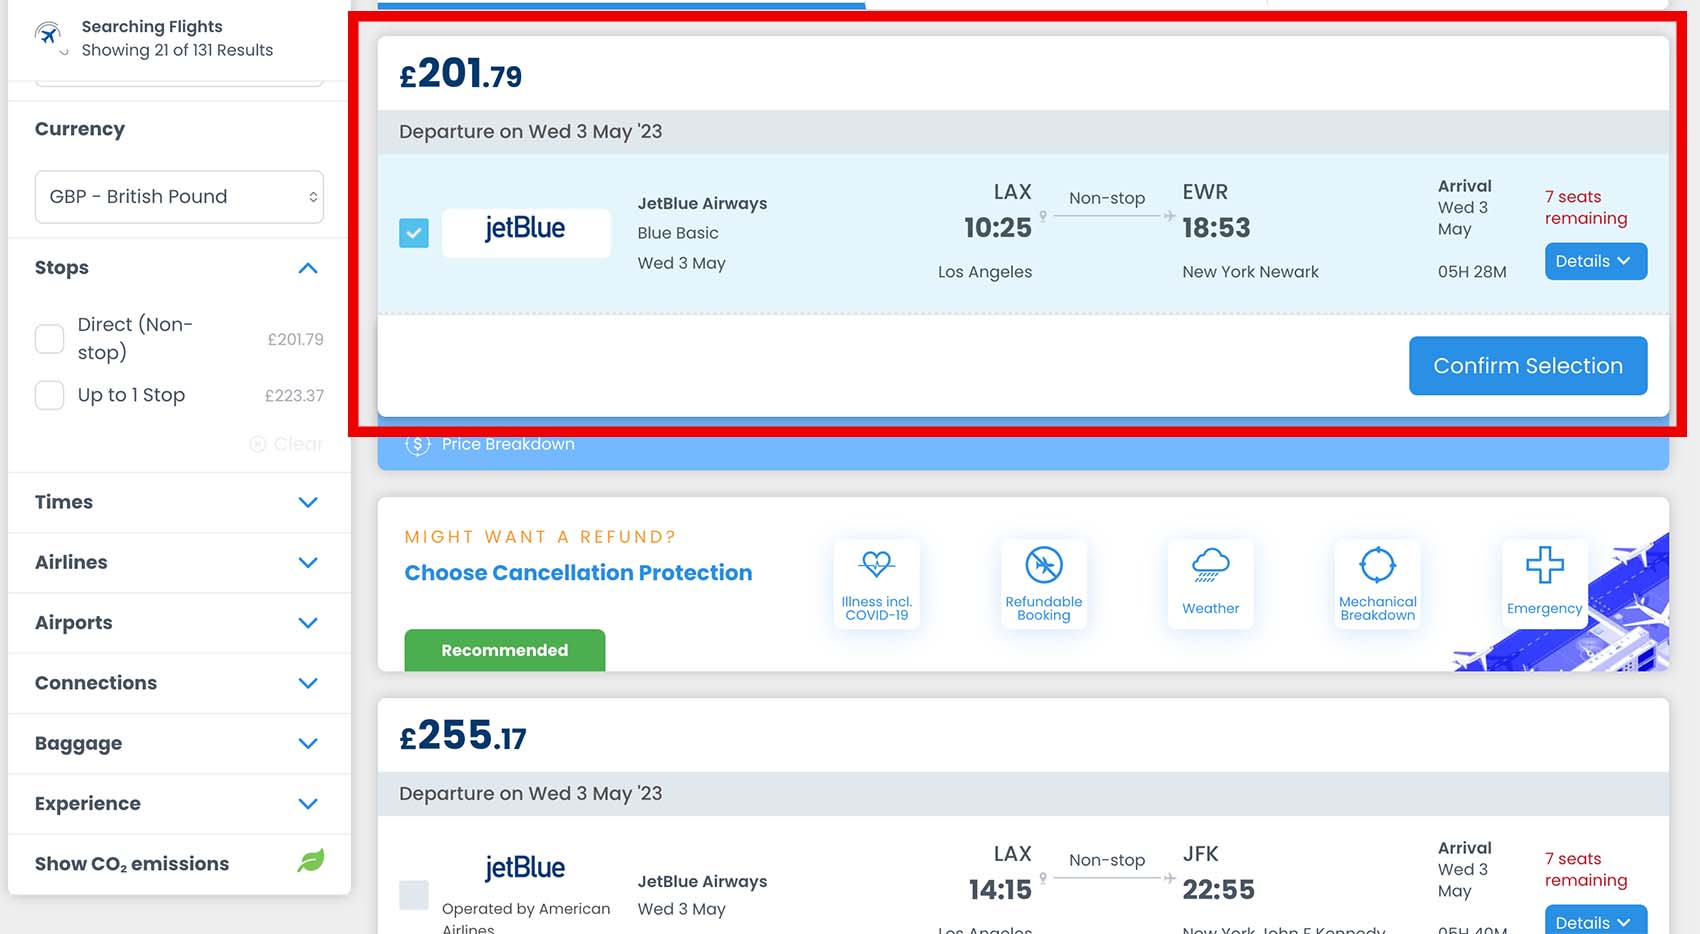Uncheck the selected jetBlue LAX–EWR flight

[414, 233]
